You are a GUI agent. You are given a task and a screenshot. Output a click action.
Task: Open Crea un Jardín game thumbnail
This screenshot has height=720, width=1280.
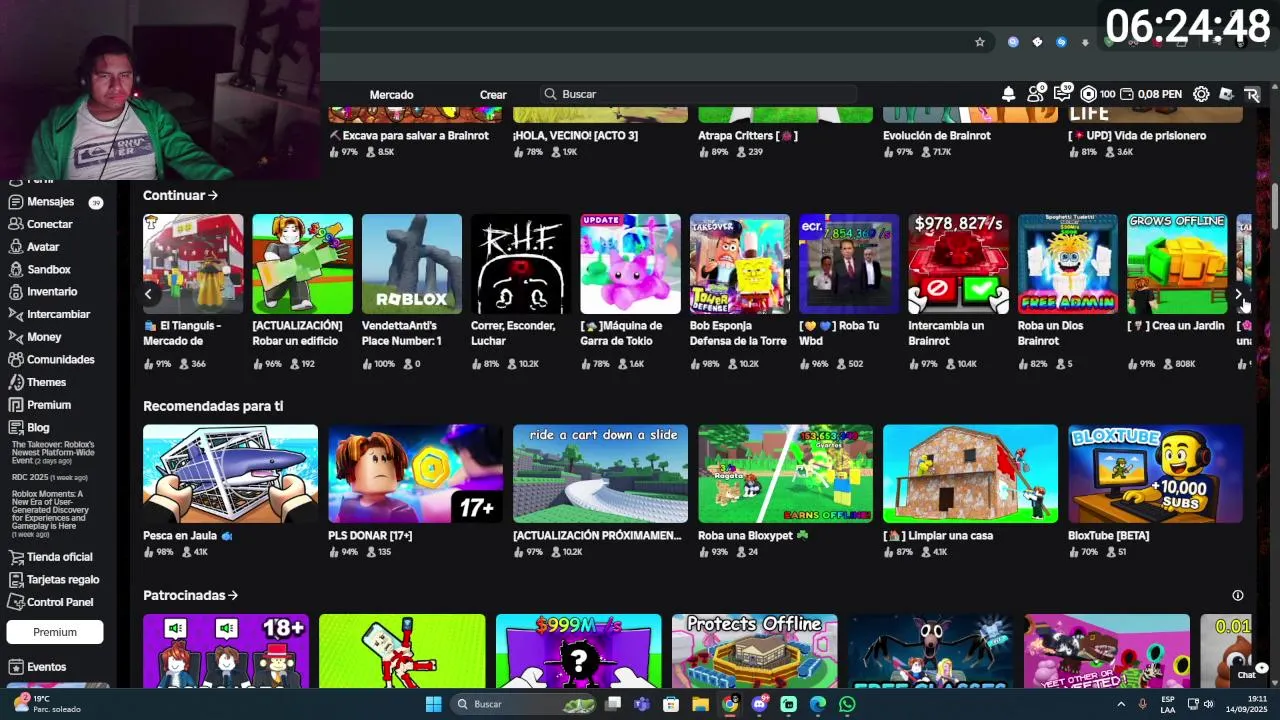point(1177,264)
